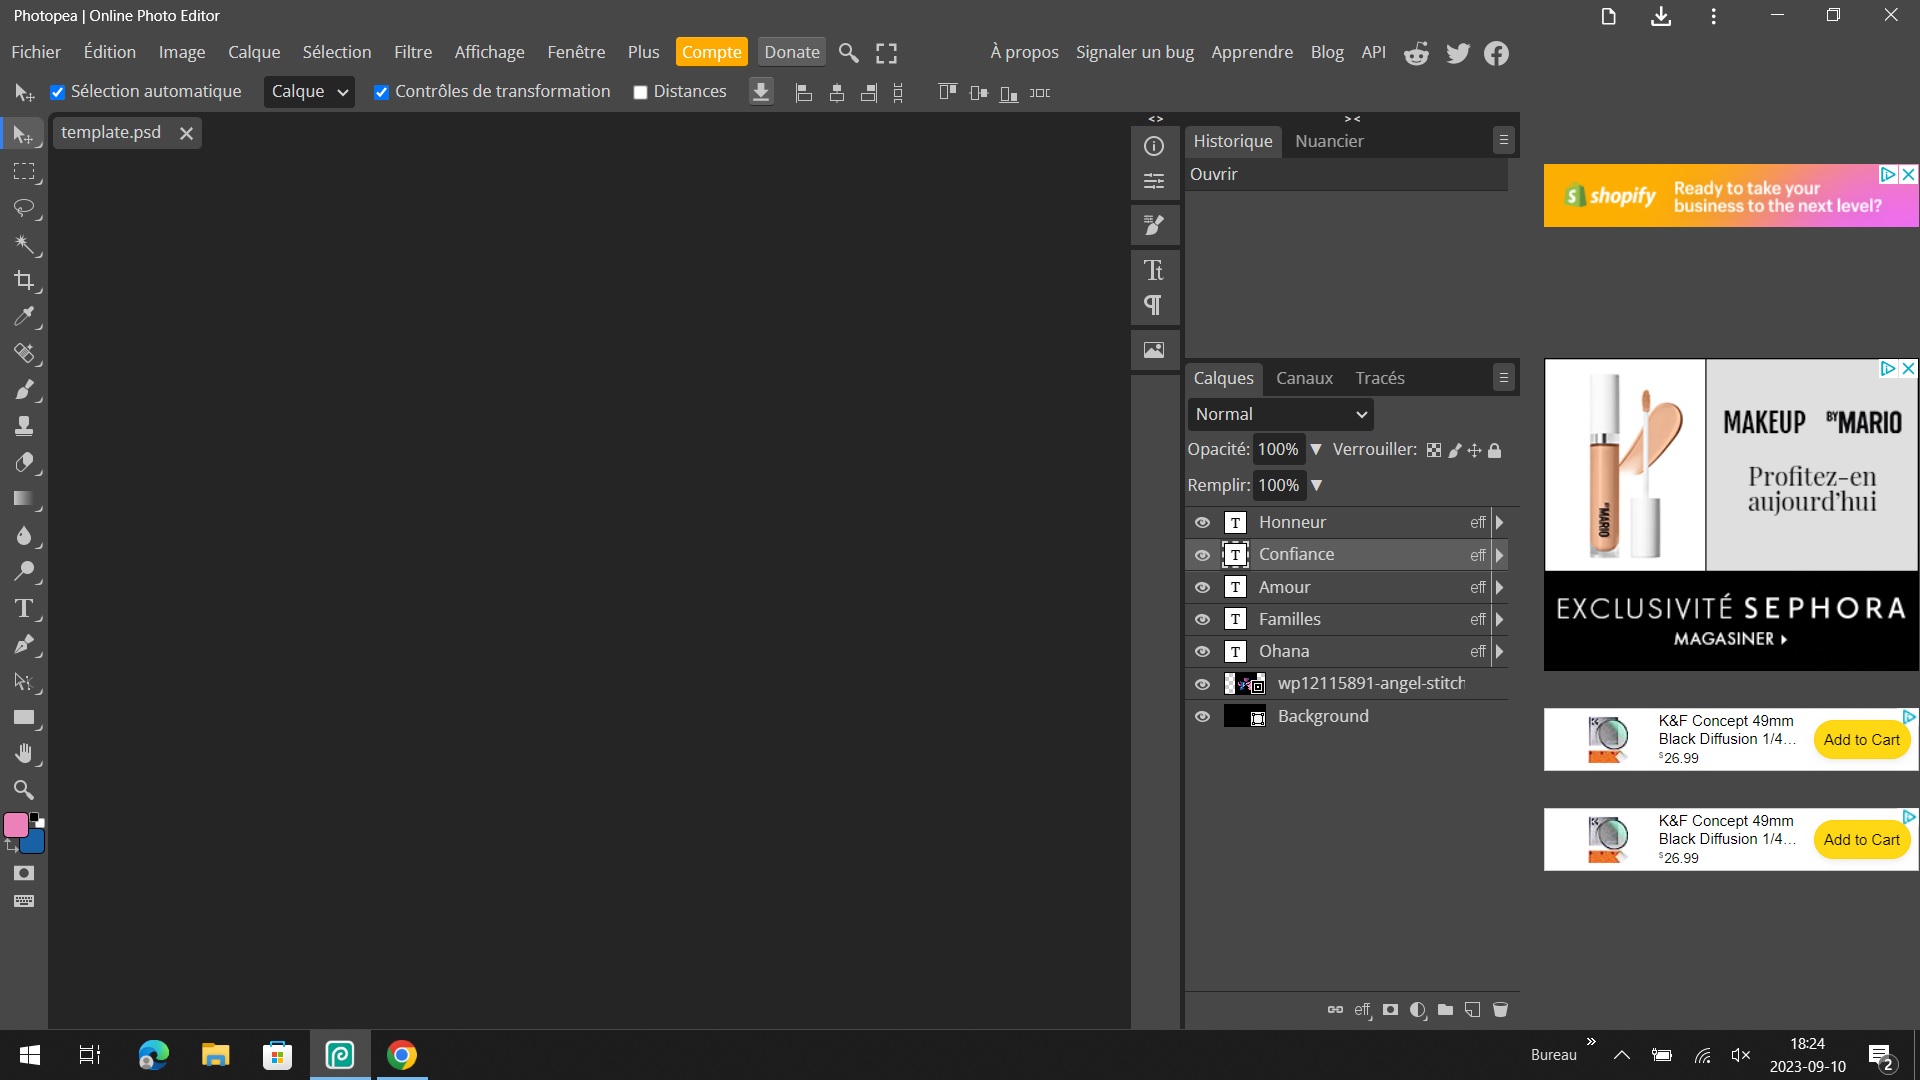Click the foreground color swatch
Screen dimensions: 1920x1080
(x=16, y=826)
